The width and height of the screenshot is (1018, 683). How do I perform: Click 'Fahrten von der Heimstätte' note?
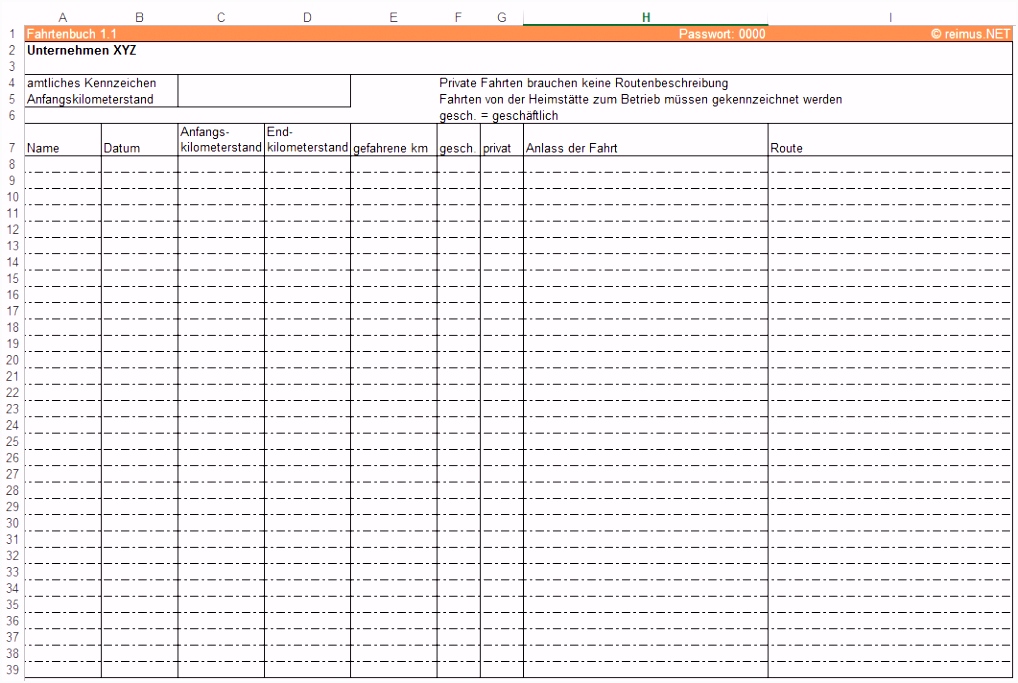coord(640,99)
